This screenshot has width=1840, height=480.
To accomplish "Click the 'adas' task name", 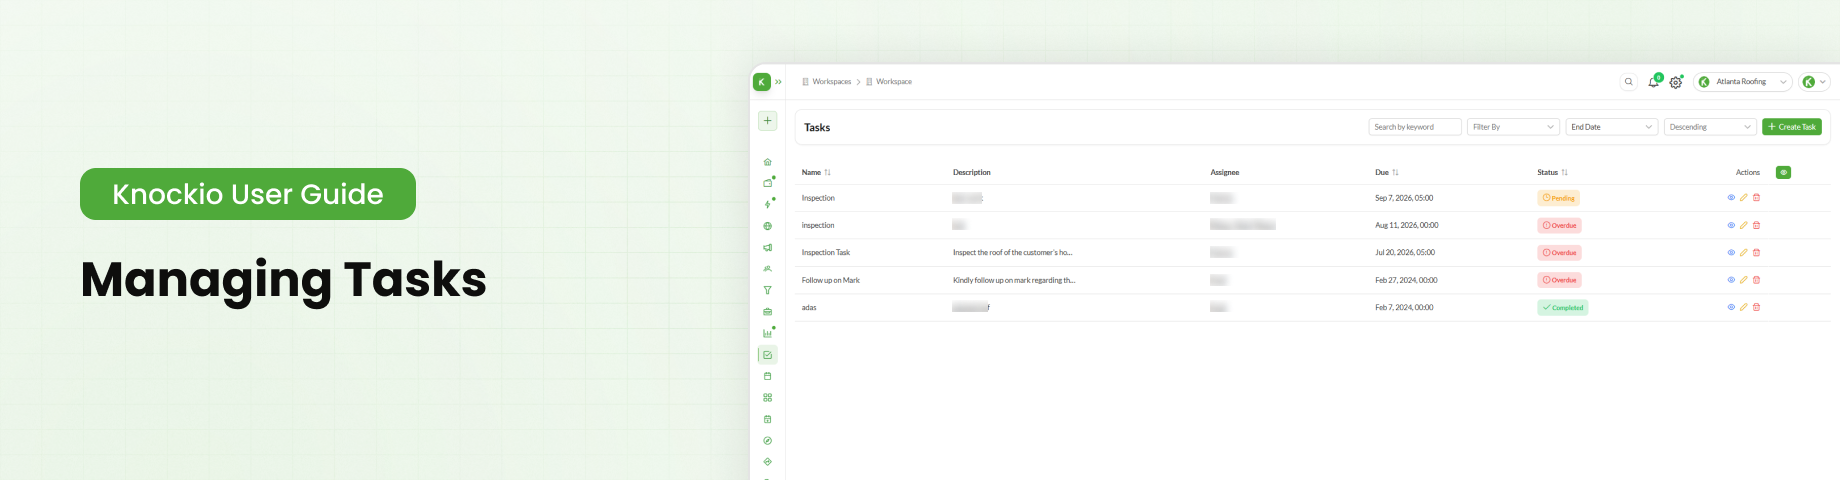I will [809, 308].
